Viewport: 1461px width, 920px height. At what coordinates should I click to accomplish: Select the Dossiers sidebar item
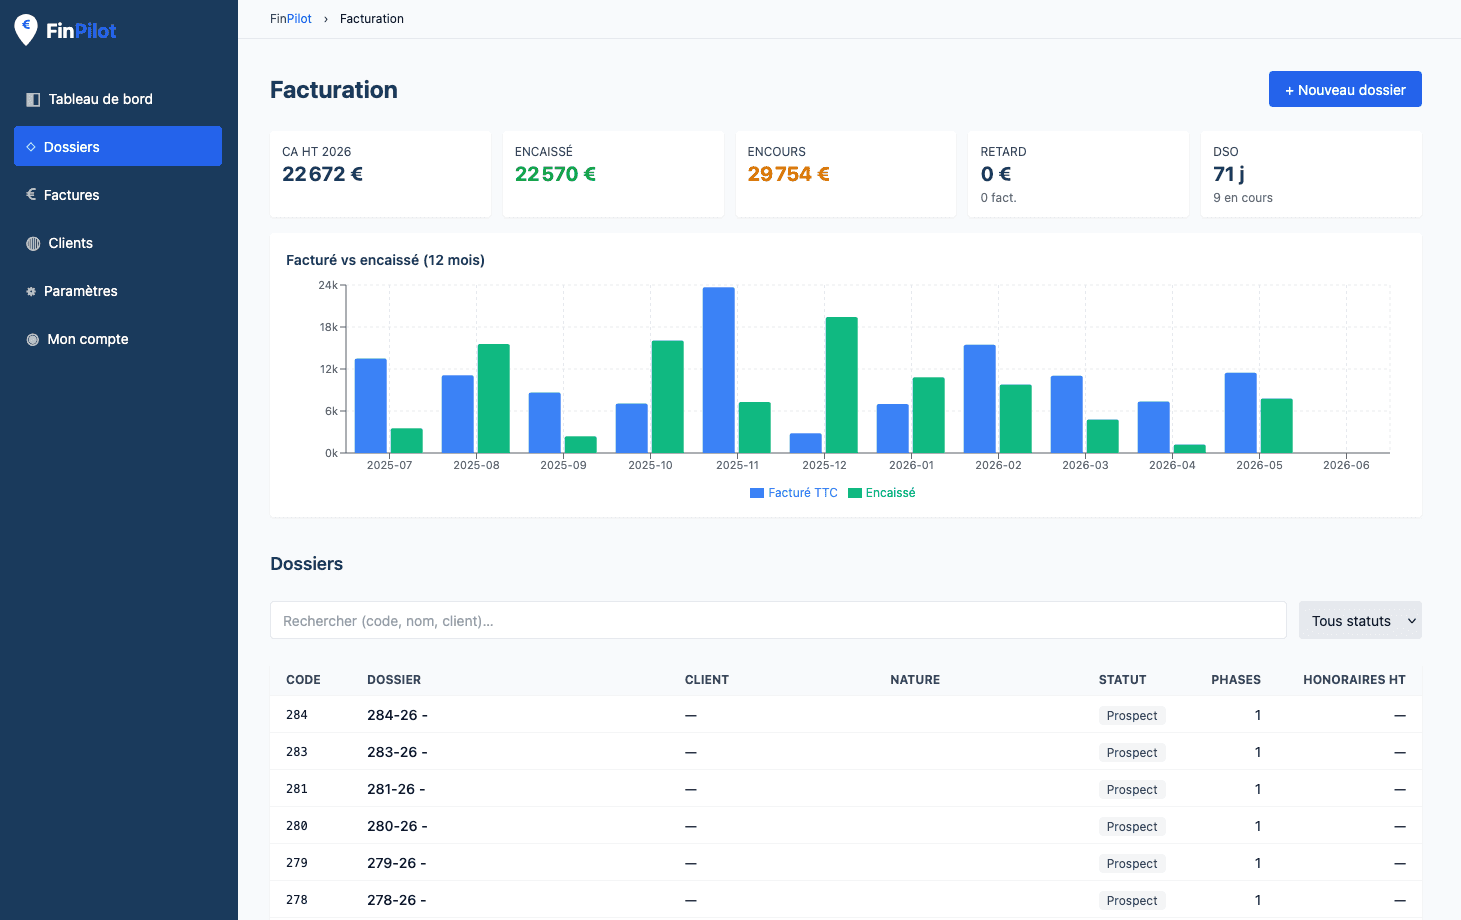[118, 146]
